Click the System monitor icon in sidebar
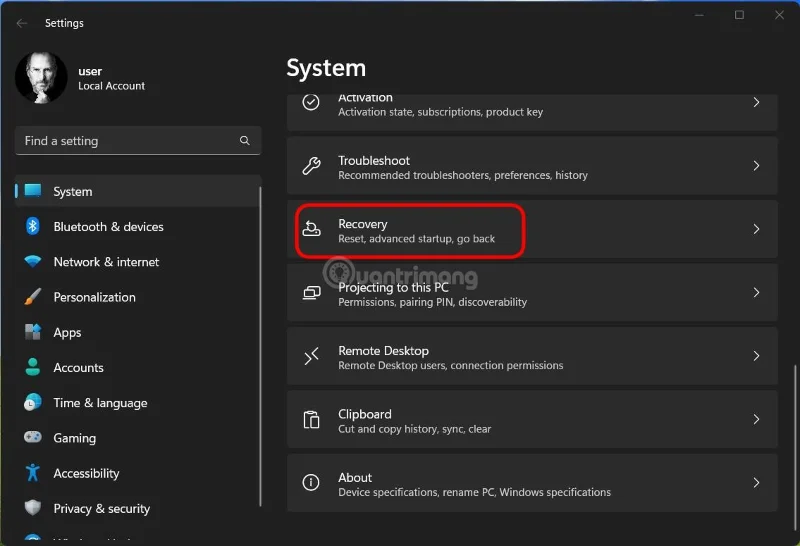The width and height of the screenshot is (800, 546). pyautogui.click(x=33, y=191)
